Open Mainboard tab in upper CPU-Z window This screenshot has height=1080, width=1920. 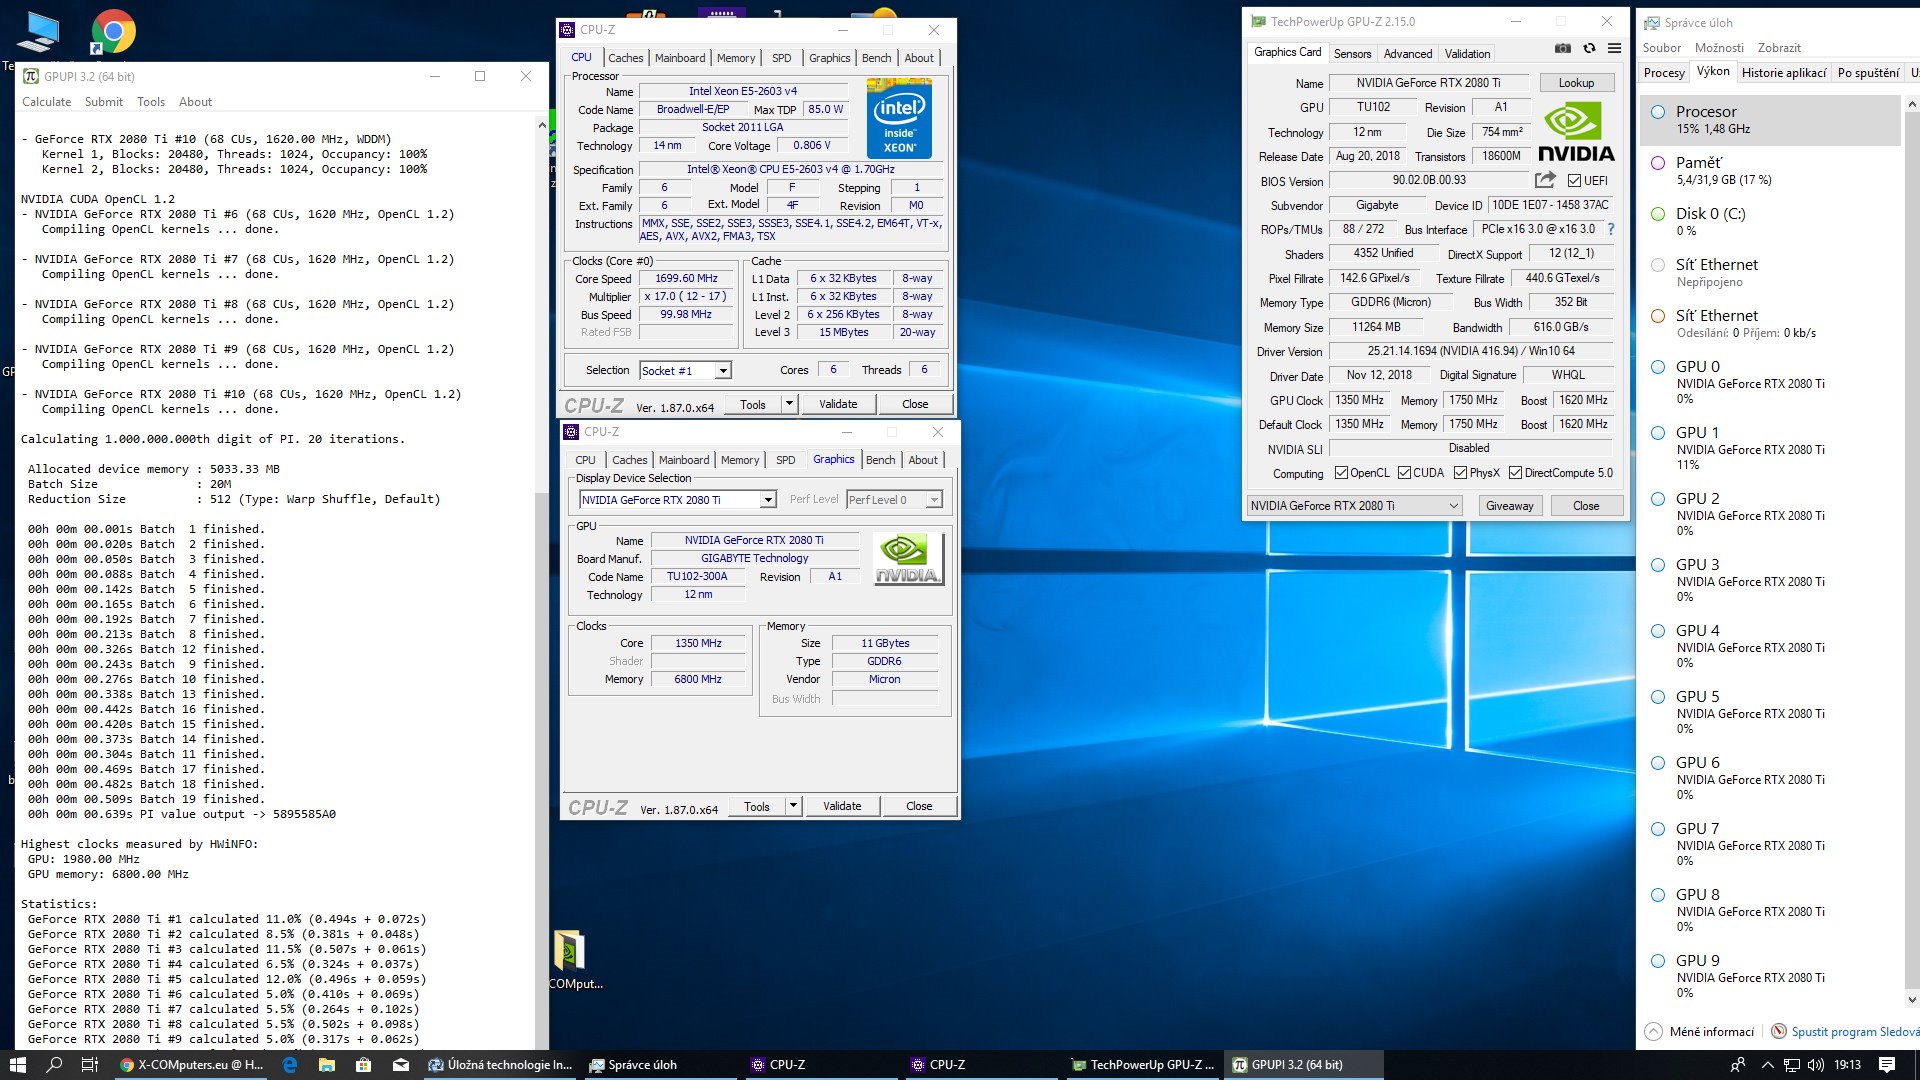680,58
